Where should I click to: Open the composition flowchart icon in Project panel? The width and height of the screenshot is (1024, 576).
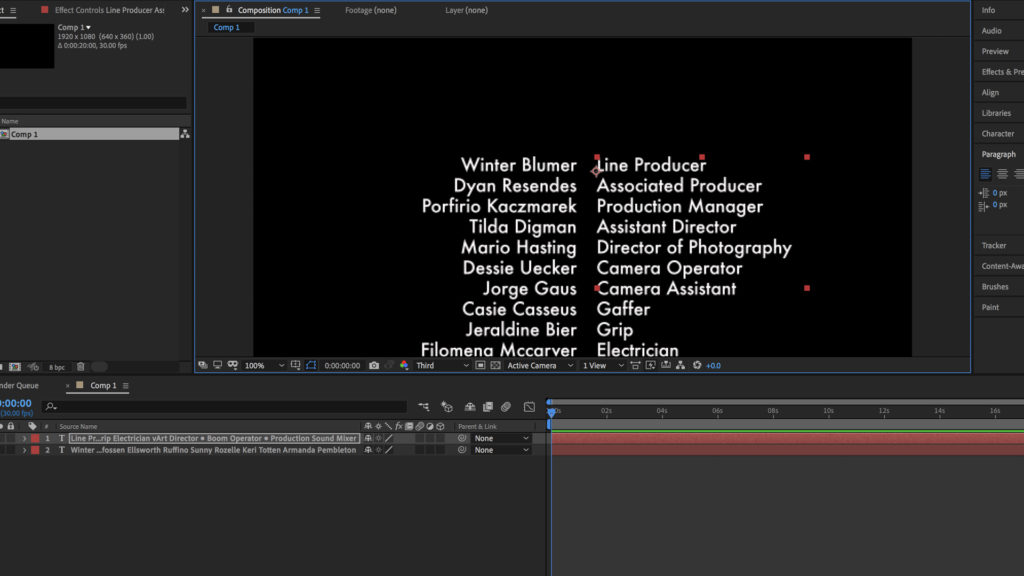click(185, 134)
